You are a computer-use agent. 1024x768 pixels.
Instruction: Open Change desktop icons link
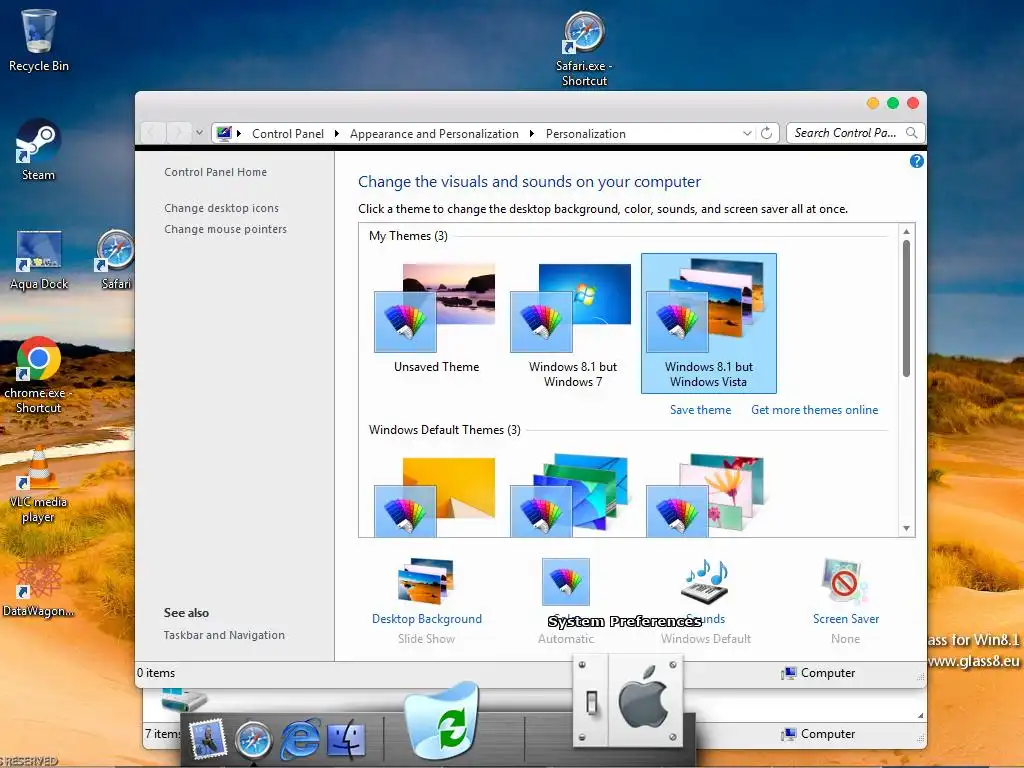[221, 208]
